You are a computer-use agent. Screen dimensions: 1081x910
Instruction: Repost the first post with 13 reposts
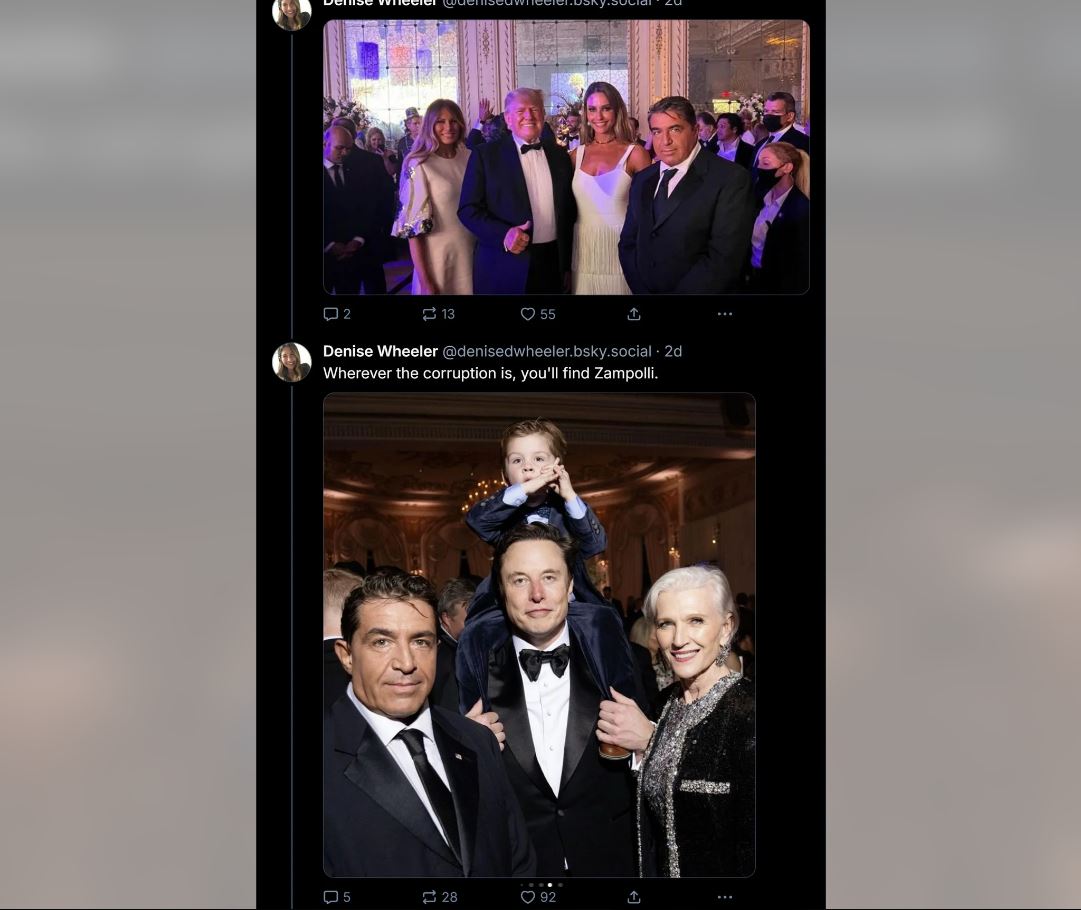coord(438,314)
